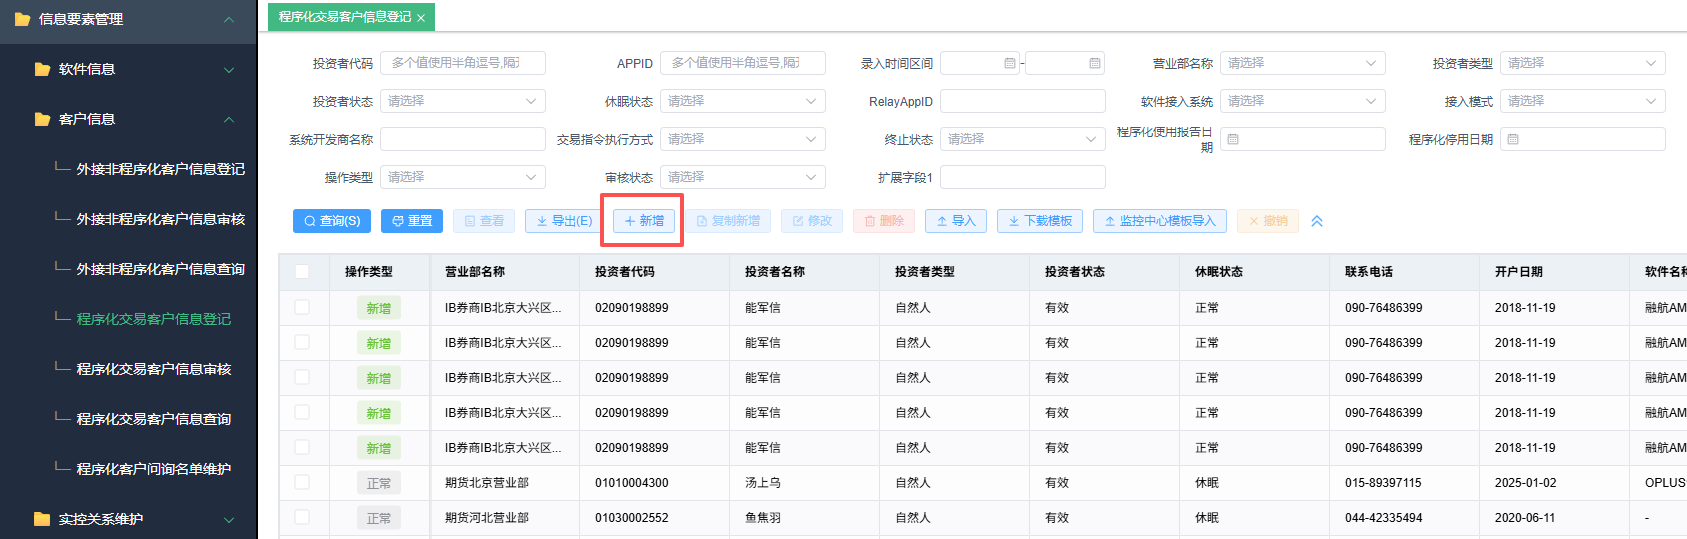Click the 重置 reset button
The width and height of the screenshot is (1687, 539).
(412, 221)
